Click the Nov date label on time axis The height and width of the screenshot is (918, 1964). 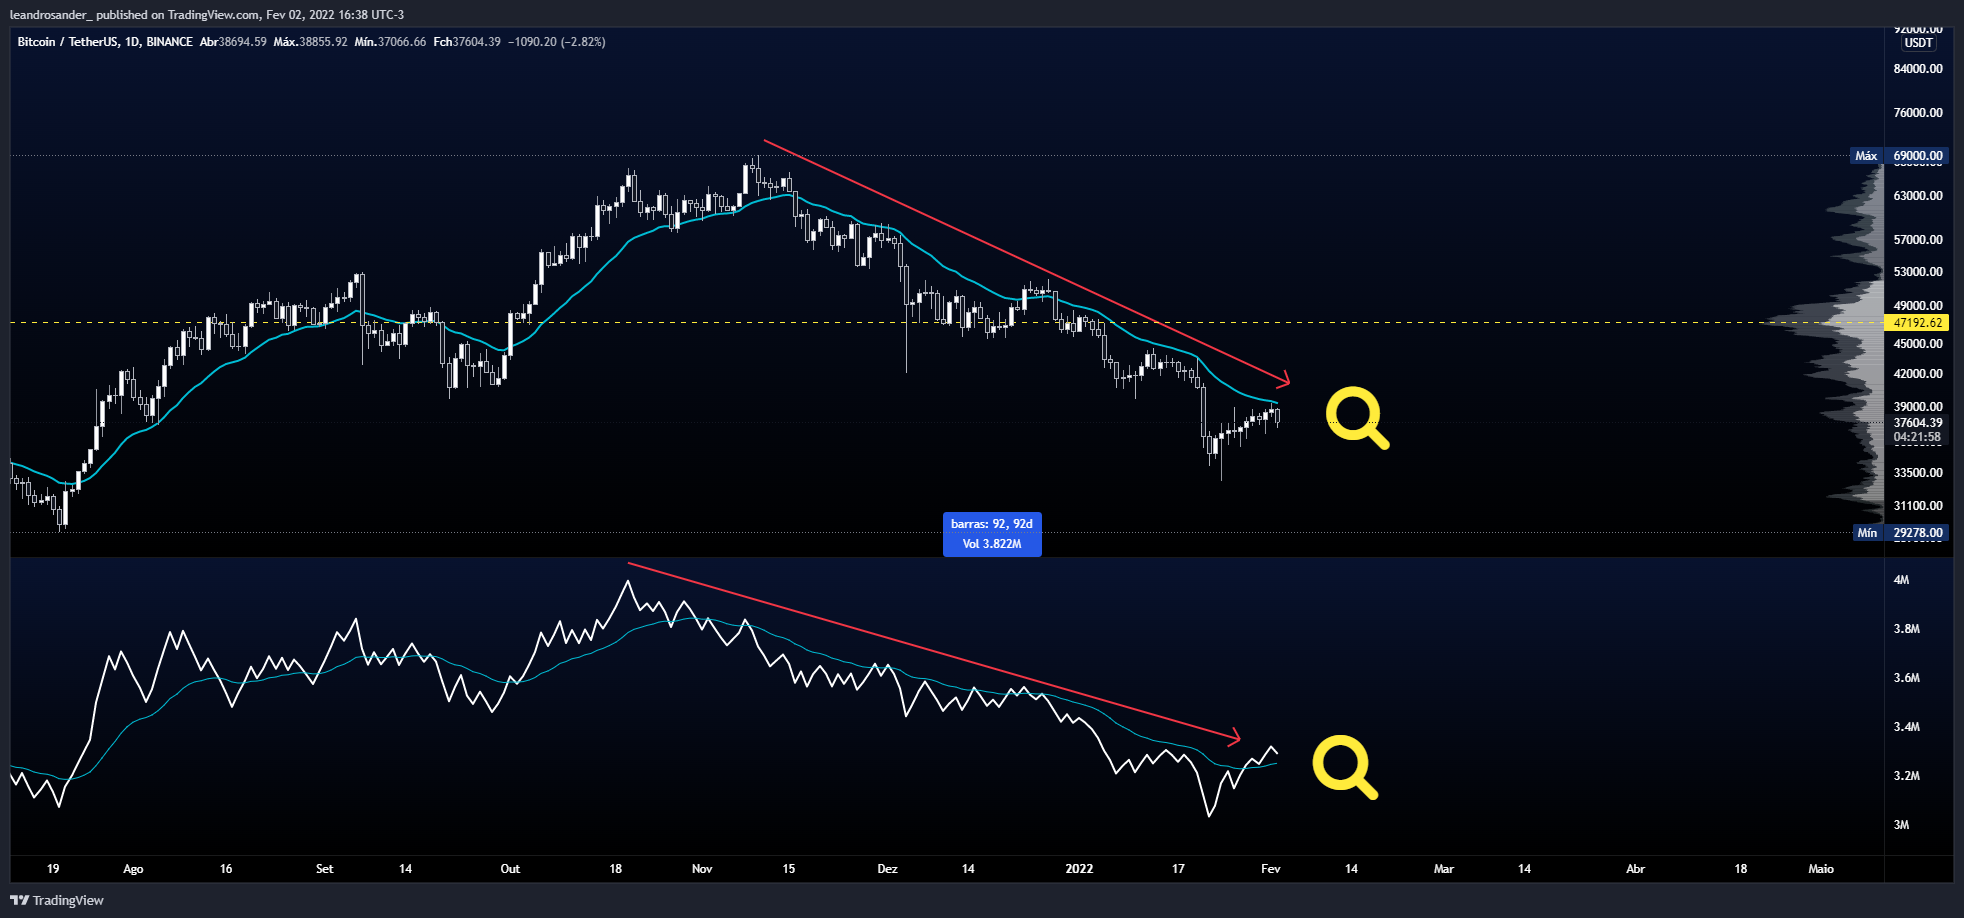coord(702,869)
